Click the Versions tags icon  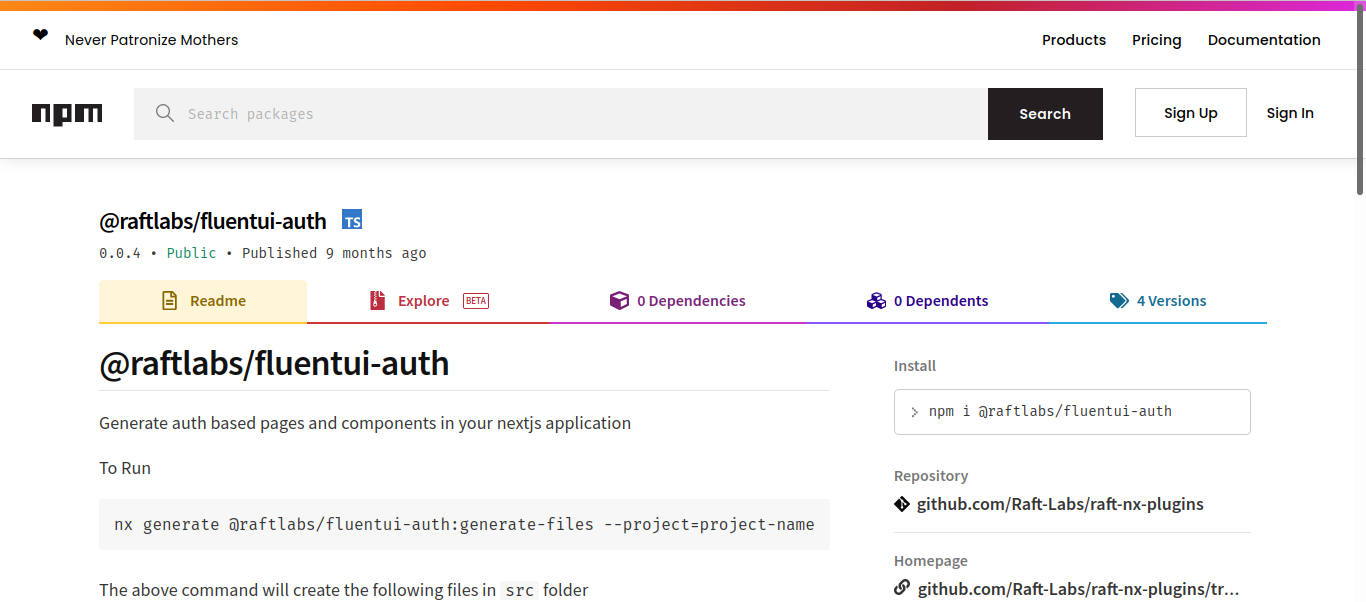click(x=1119, y=301)
